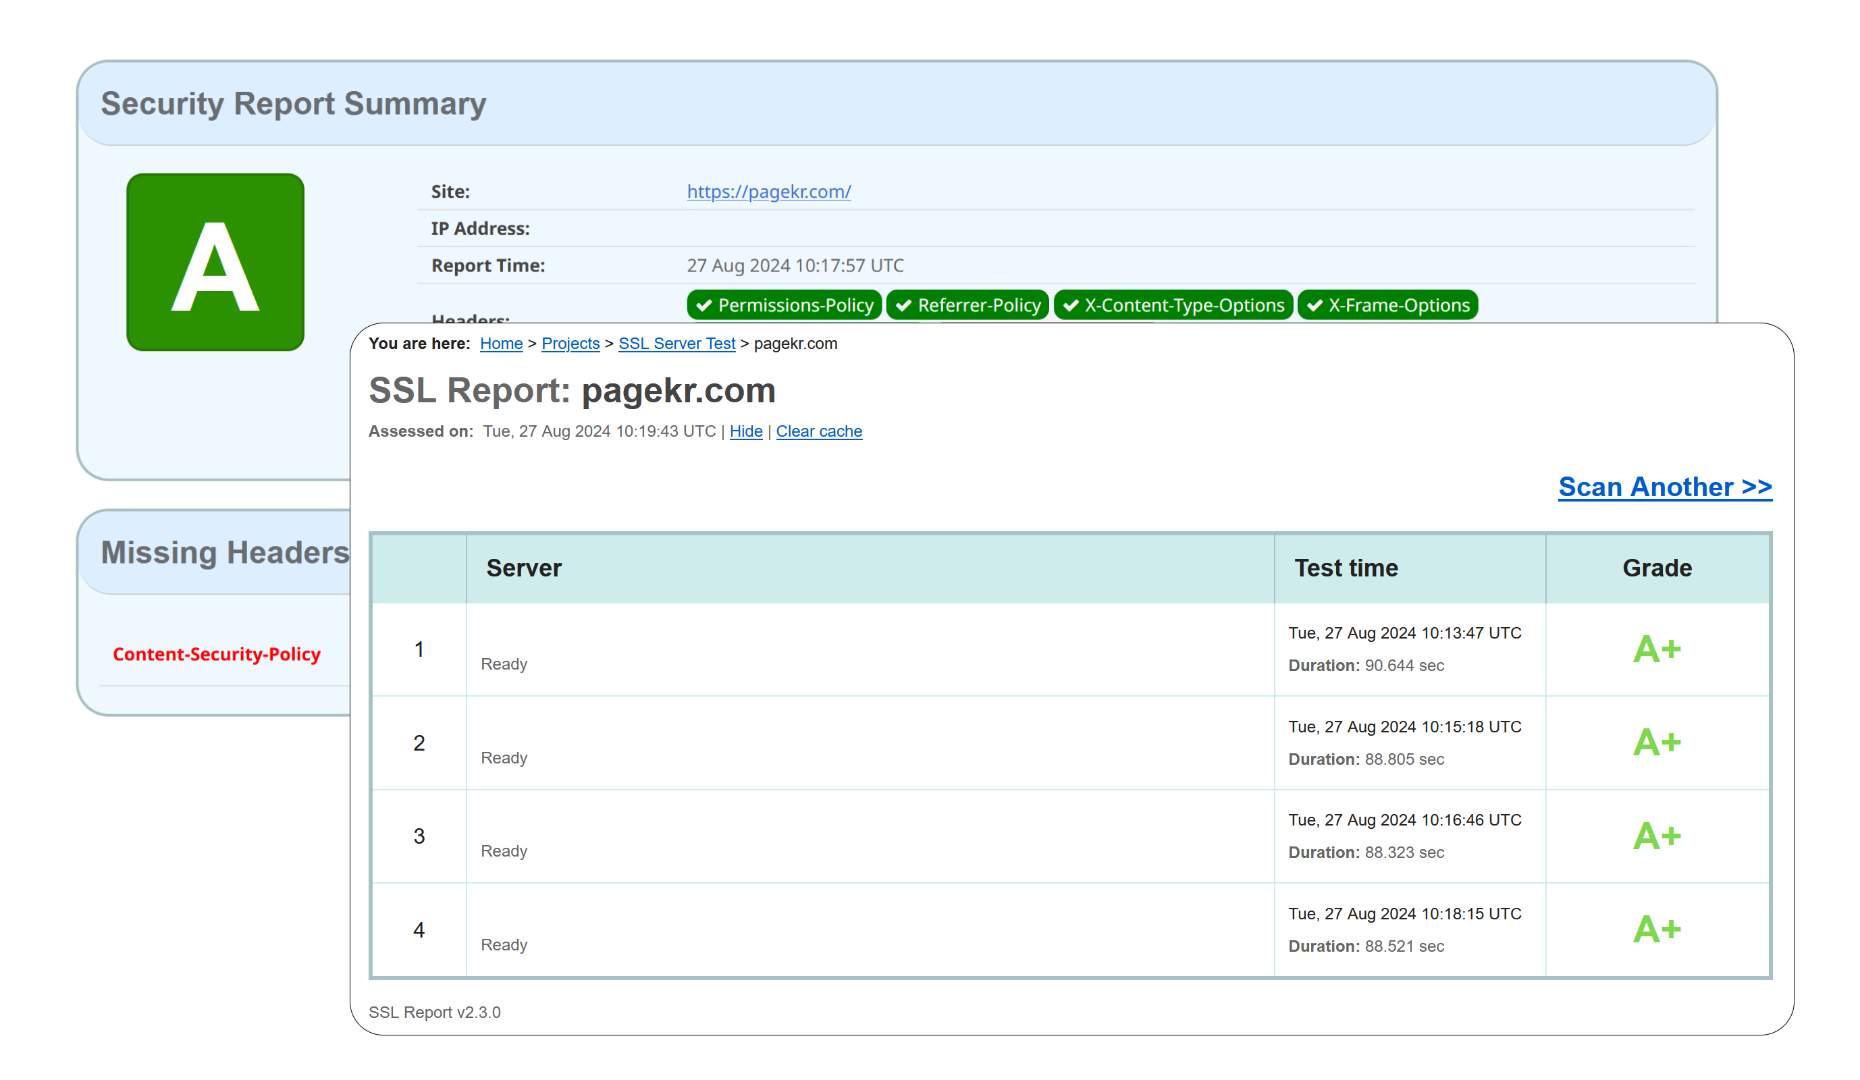The image size is (1860, 1080).
Task: Go to Home in the breadcrumb
Action: 501,343
